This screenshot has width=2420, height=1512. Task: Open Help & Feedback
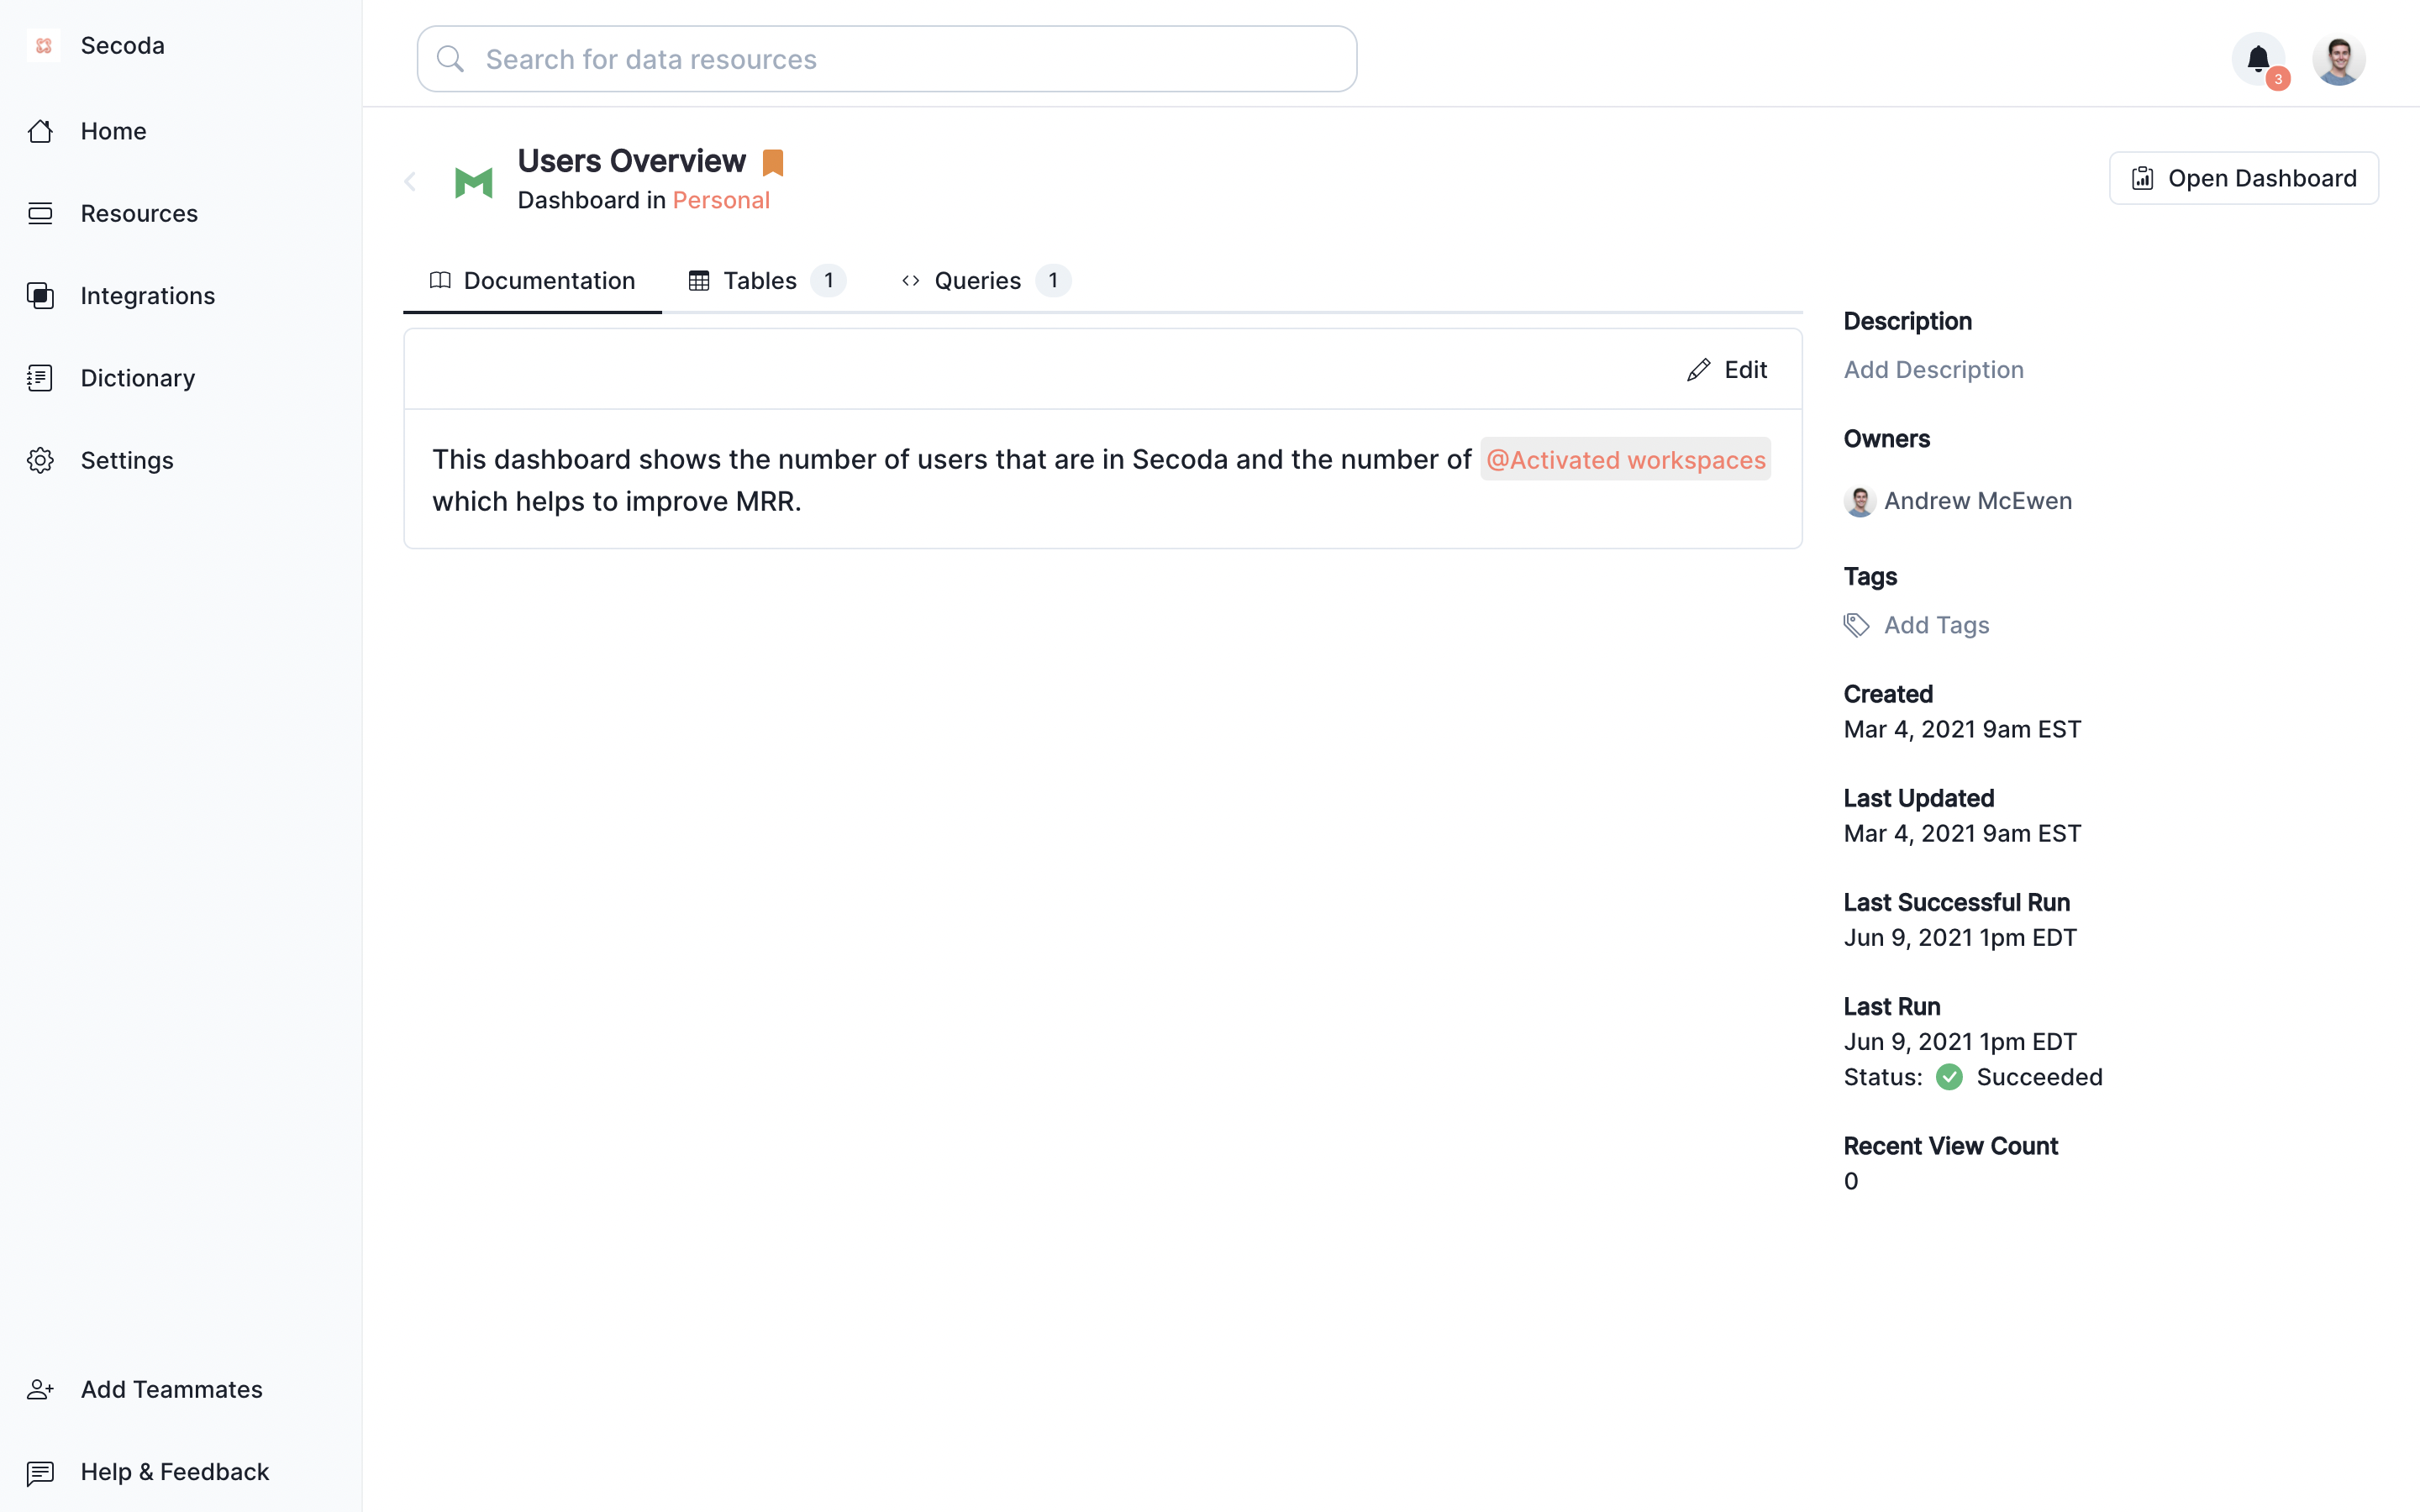[x=174, y=1471]
